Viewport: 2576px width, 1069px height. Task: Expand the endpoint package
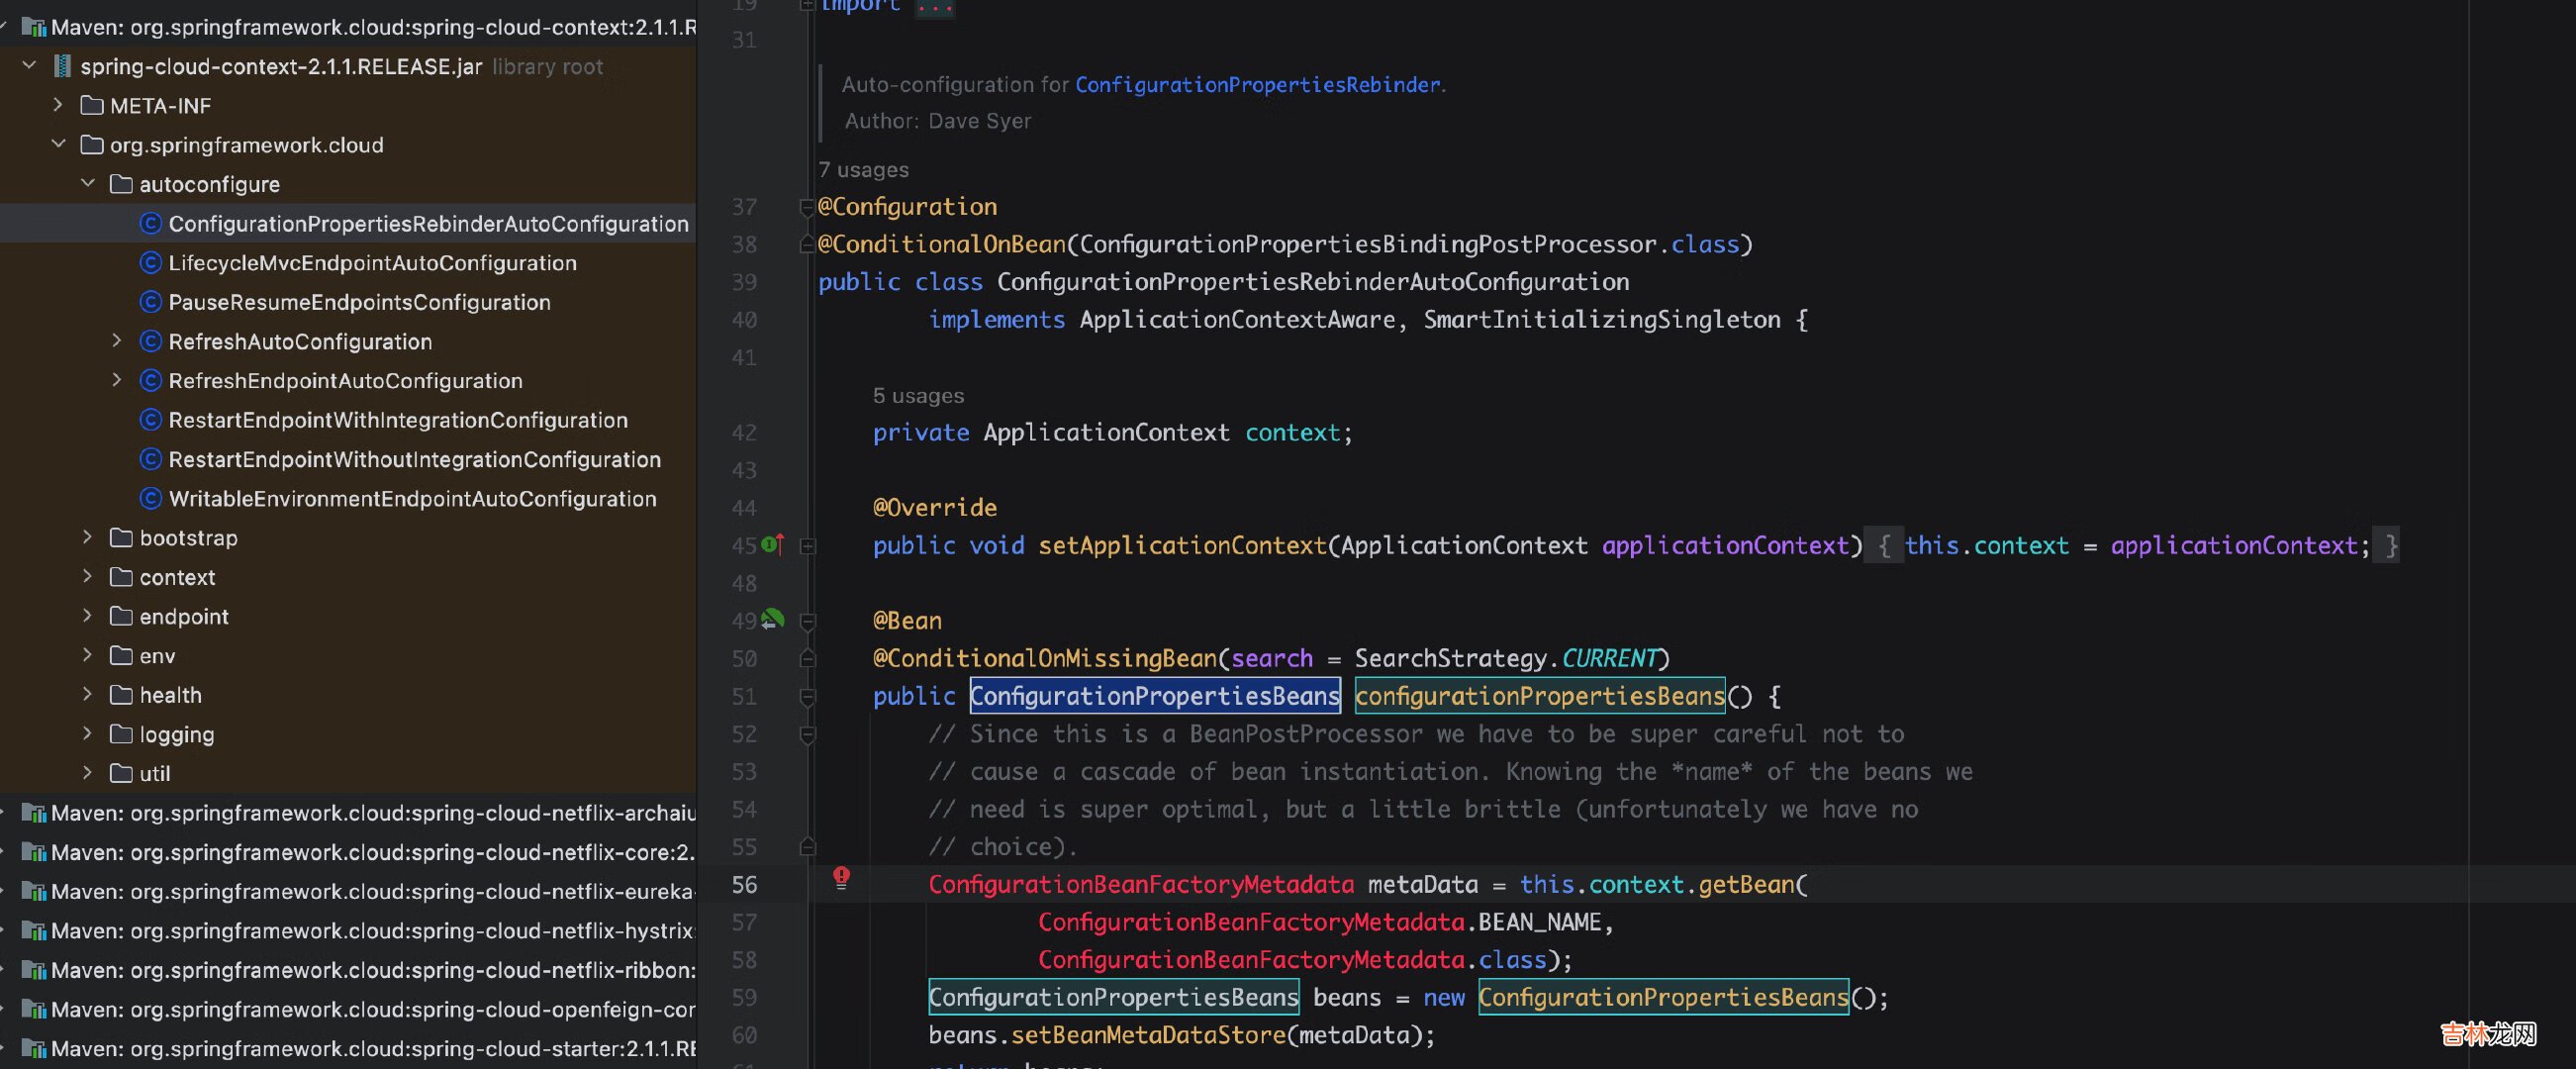pyautogui.click(x=88, y=616)
